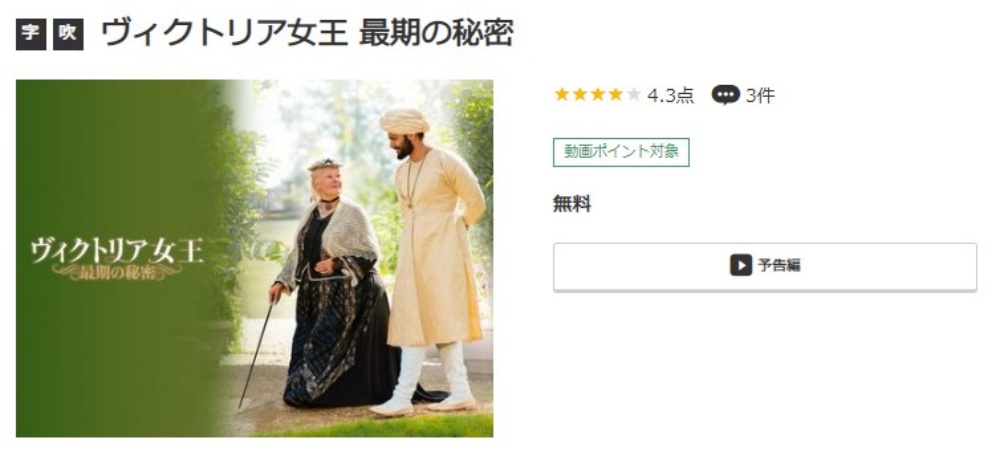Viewport: 1000px width, 456px height.
Task: Click the title ヴィクトリア女王 最期の秘密
Action: [307, 34]
